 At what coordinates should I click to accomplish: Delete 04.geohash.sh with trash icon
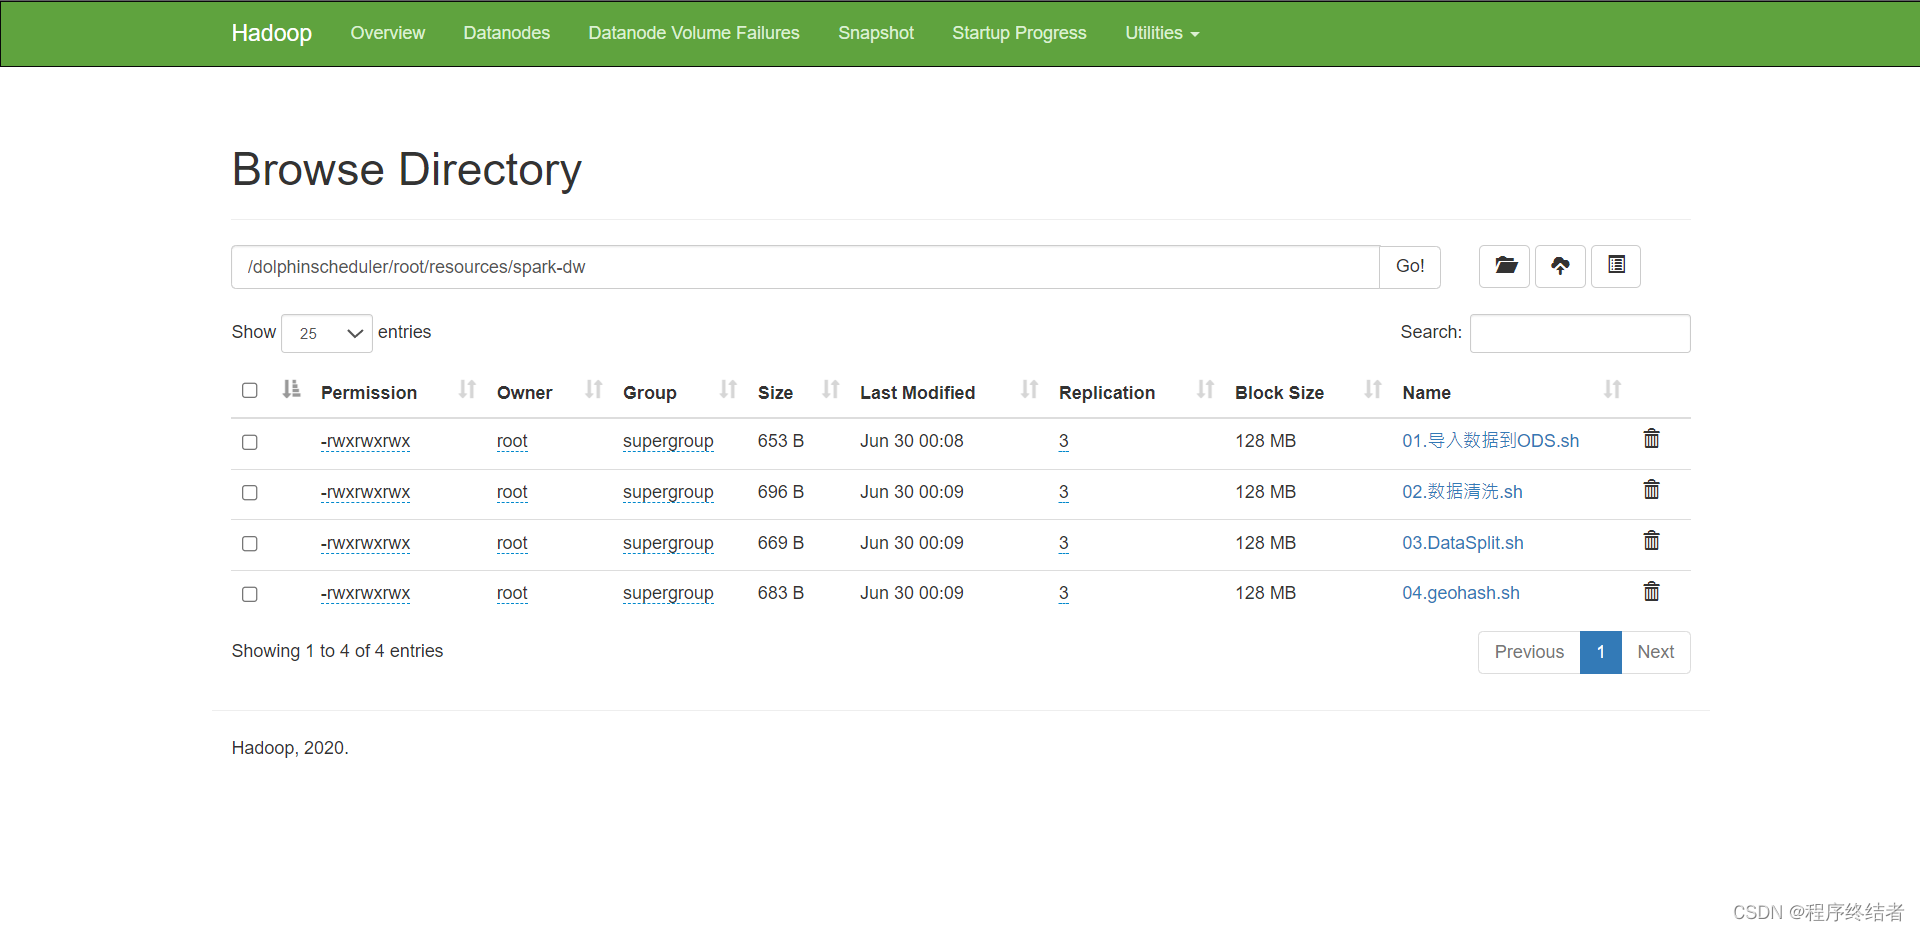[x=1652, y=591]
